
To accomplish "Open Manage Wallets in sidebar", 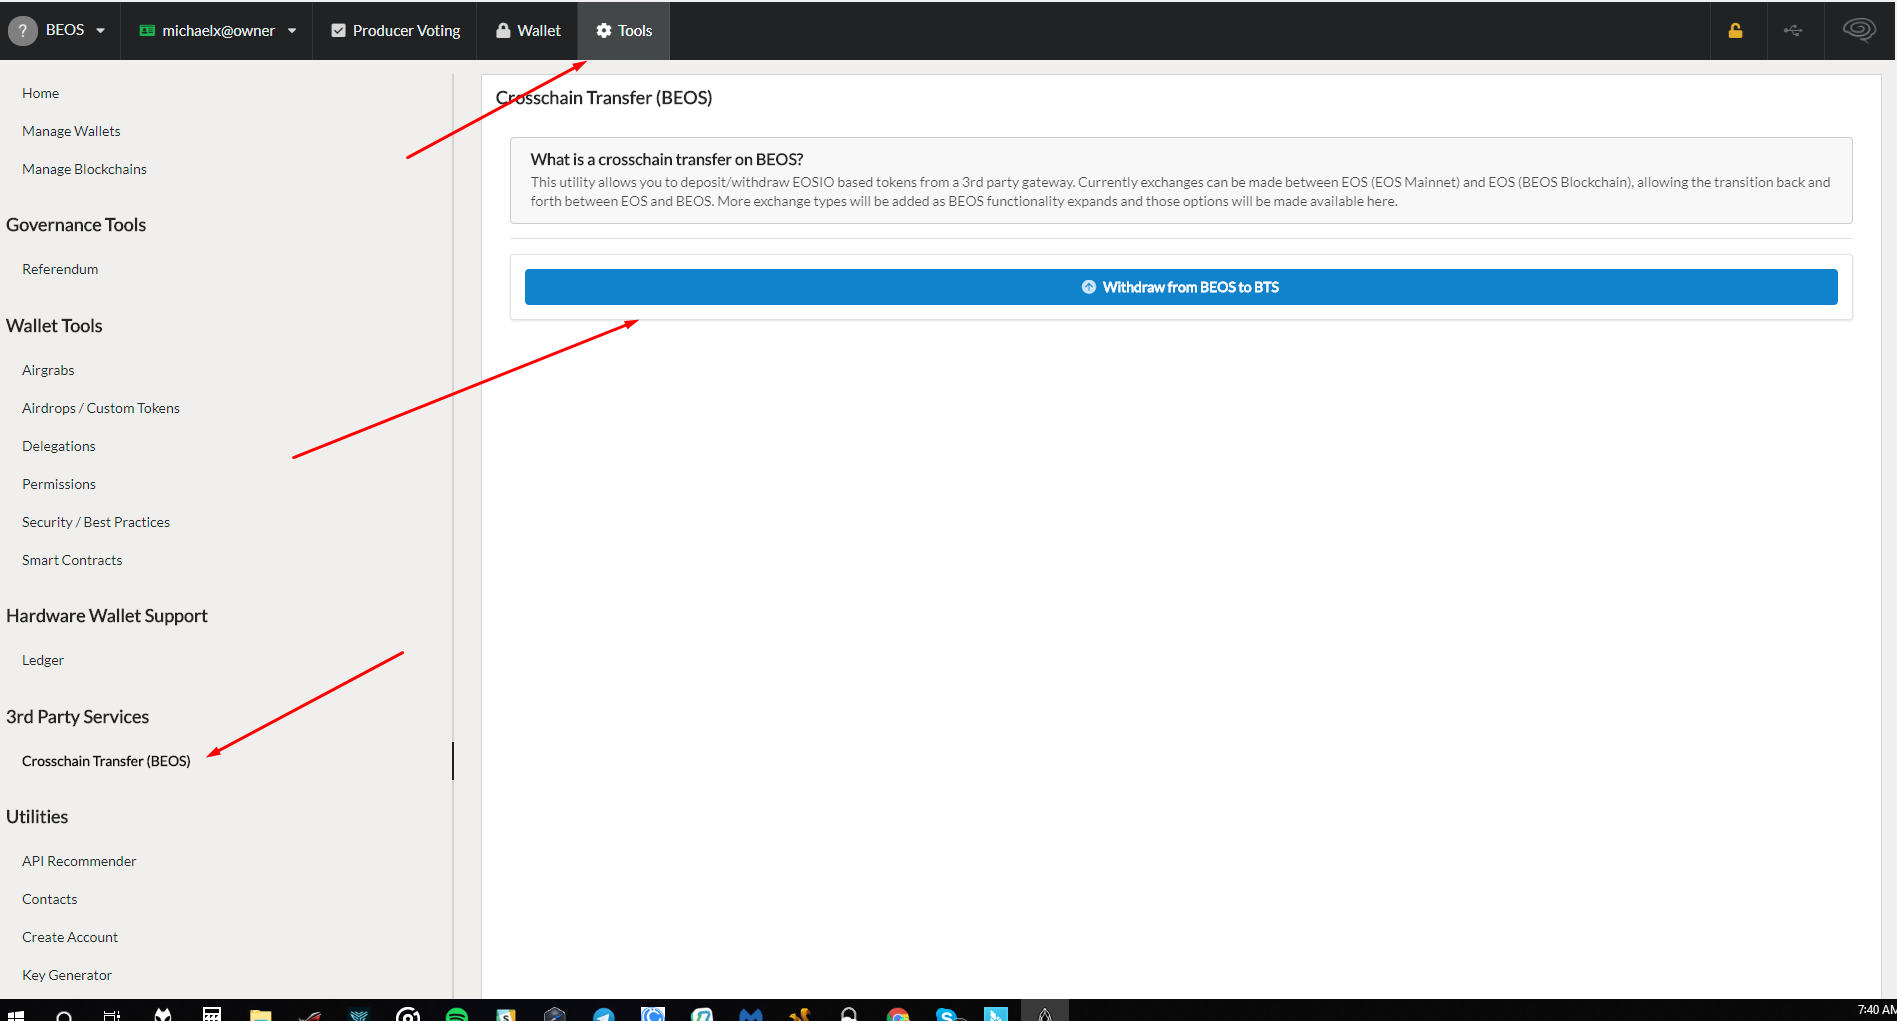I will pyautogui.click(x=71, y=131).
